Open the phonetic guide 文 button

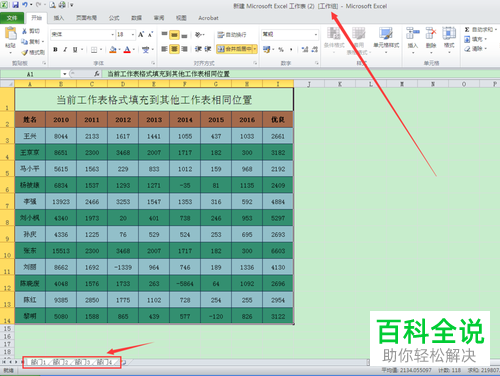tap(145, 50)
